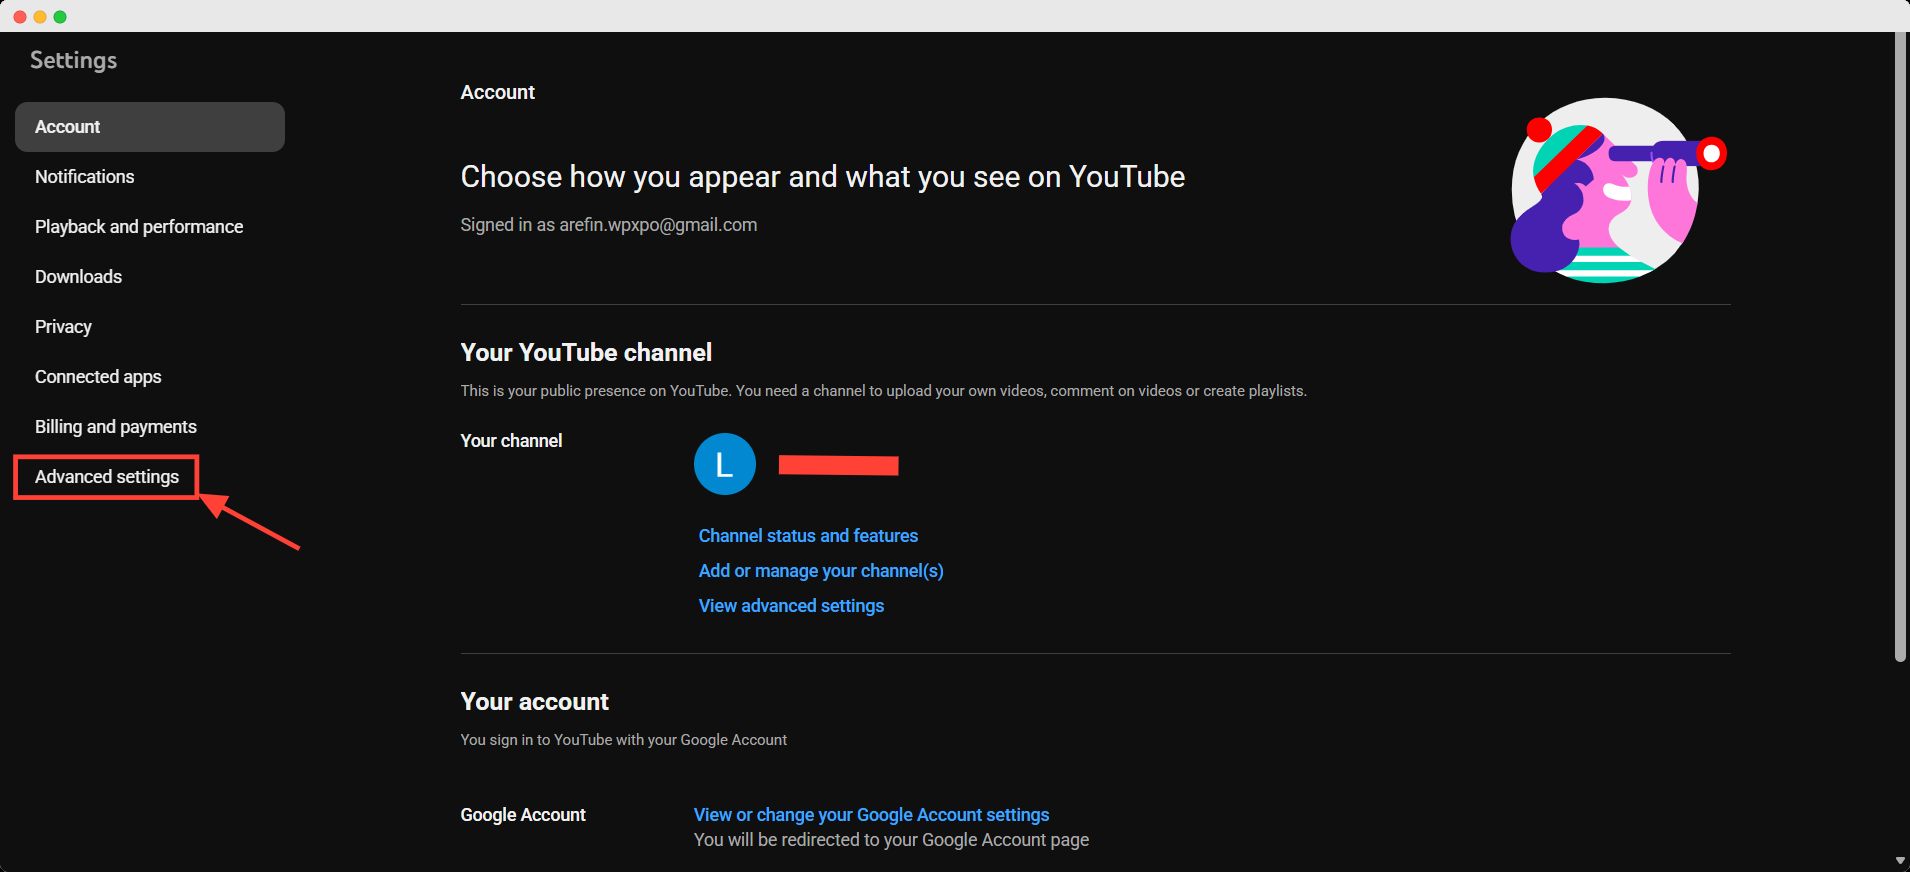Click the Google Account label
The width and height of the screenshot is (1910, 872).
[x=523, y=815]
